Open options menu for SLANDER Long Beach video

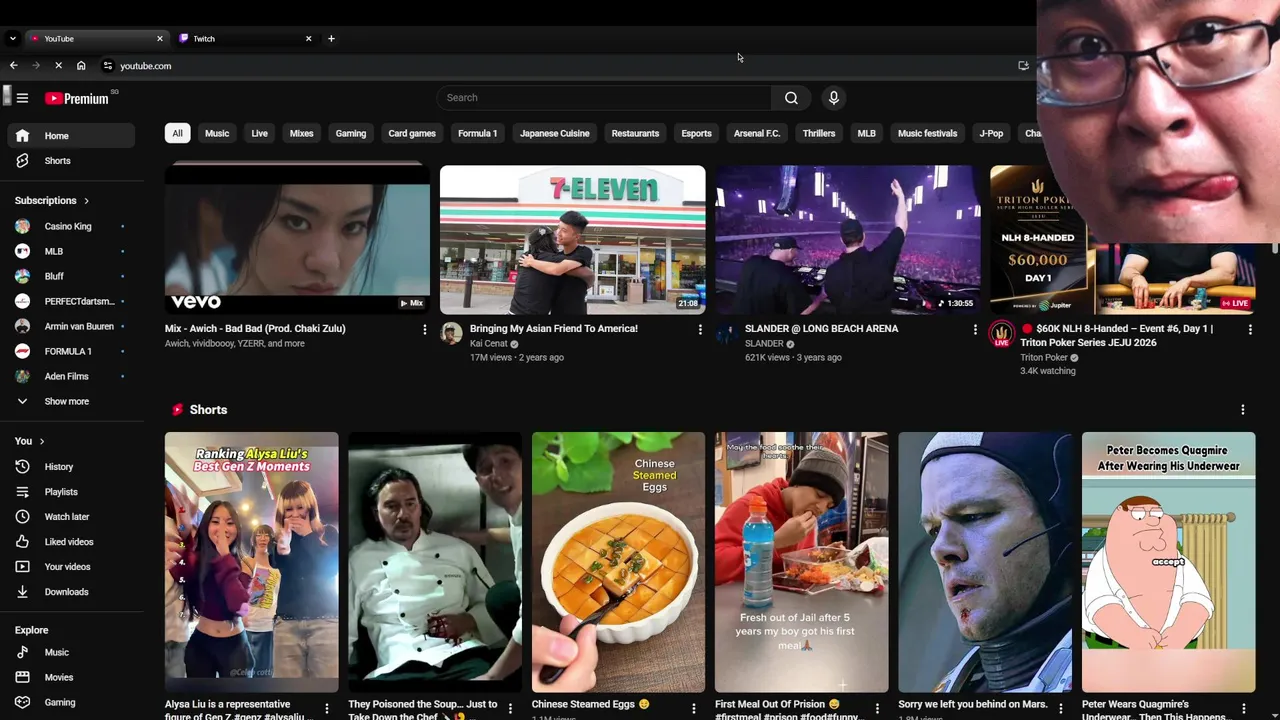[975, 329]
